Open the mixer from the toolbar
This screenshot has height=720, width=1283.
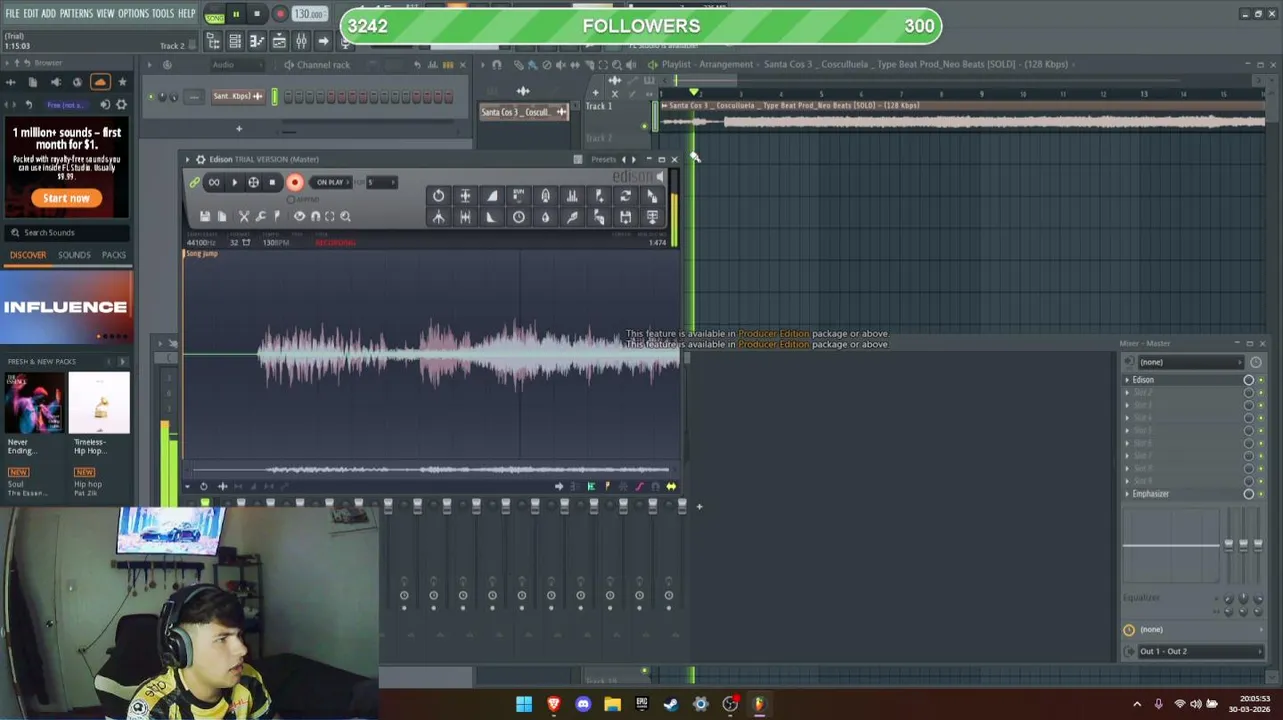tap(301, 41)
